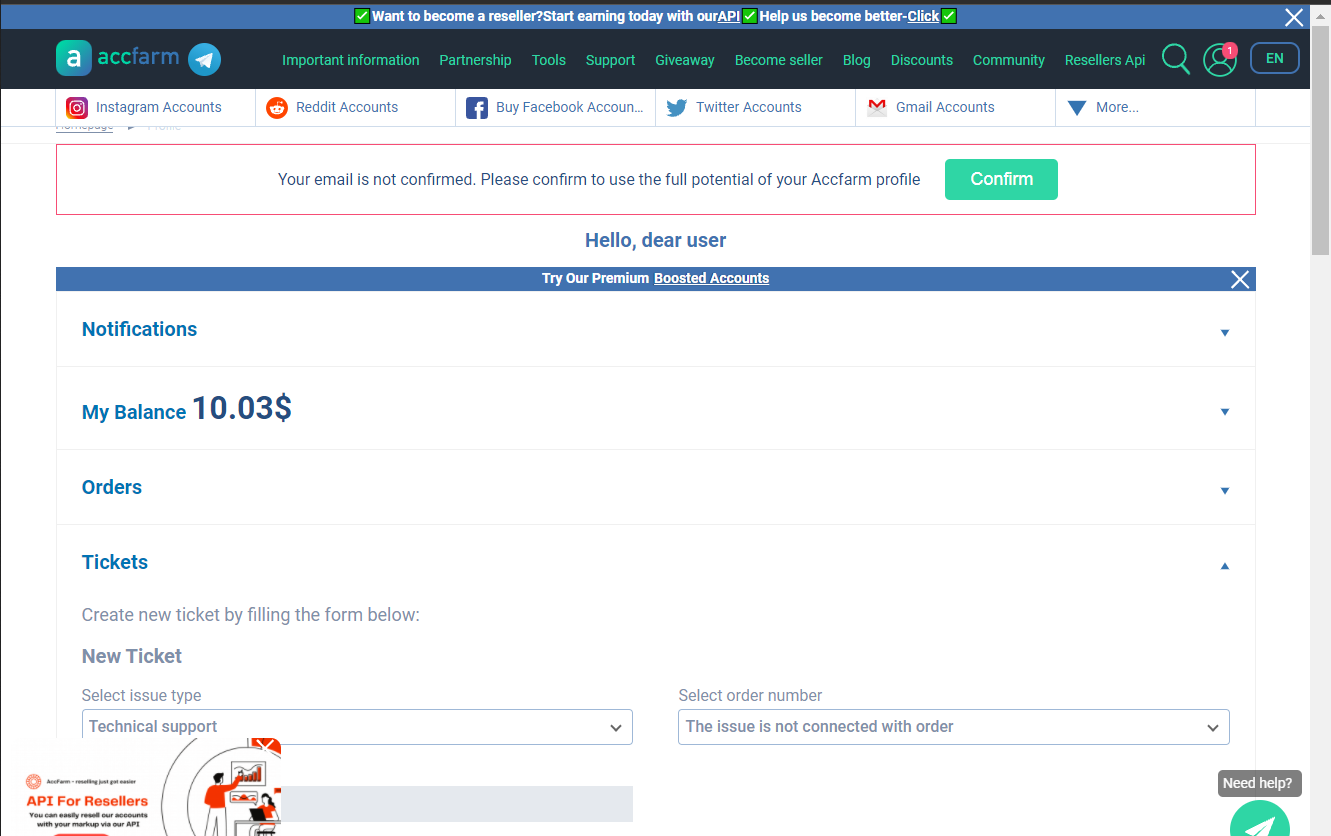Open the Tools menu item

[x=549, y=60]
